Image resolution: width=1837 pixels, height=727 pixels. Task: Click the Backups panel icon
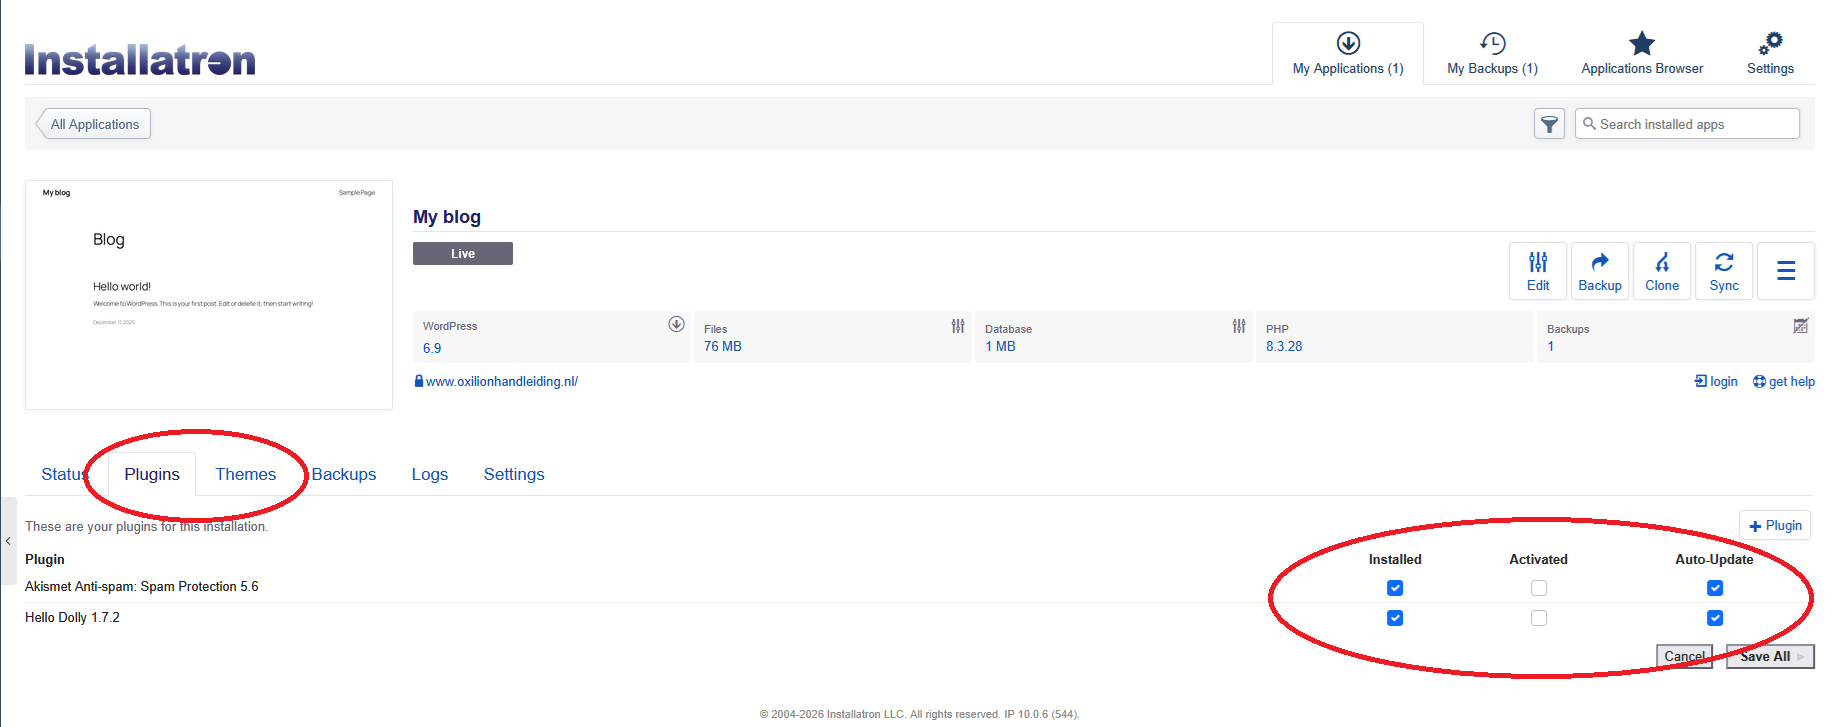(1800, 326)
